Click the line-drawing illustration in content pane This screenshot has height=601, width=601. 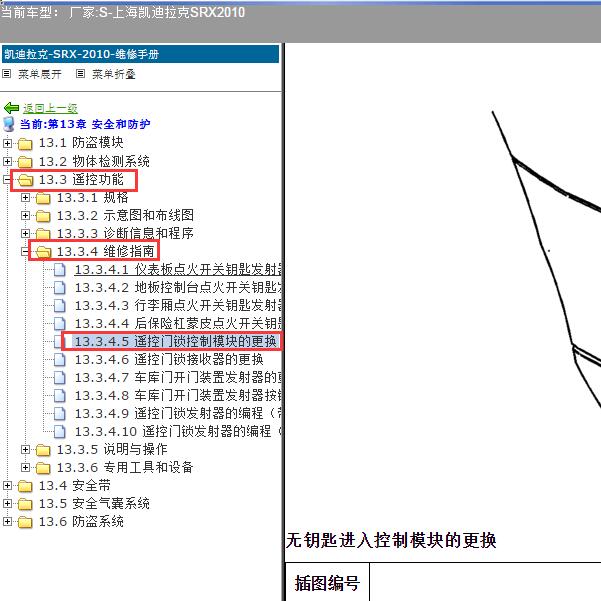pos(546,261)
